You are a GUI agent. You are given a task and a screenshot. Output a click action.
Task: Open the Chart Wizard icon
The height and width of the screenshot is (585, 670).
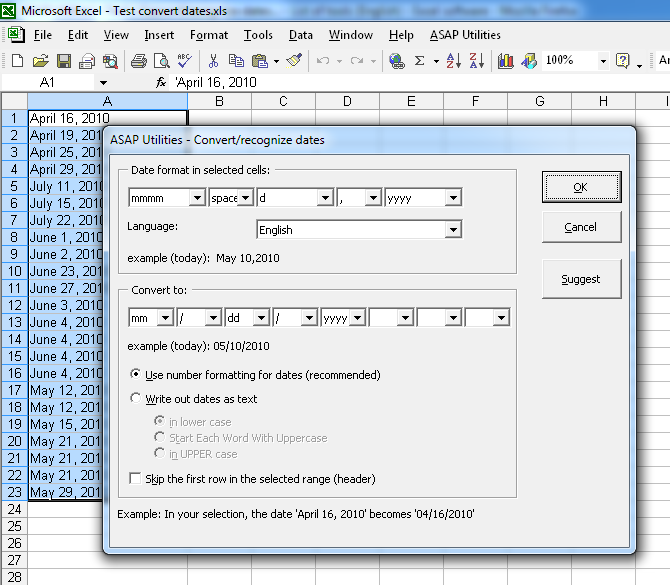click(x=505, y=61)
